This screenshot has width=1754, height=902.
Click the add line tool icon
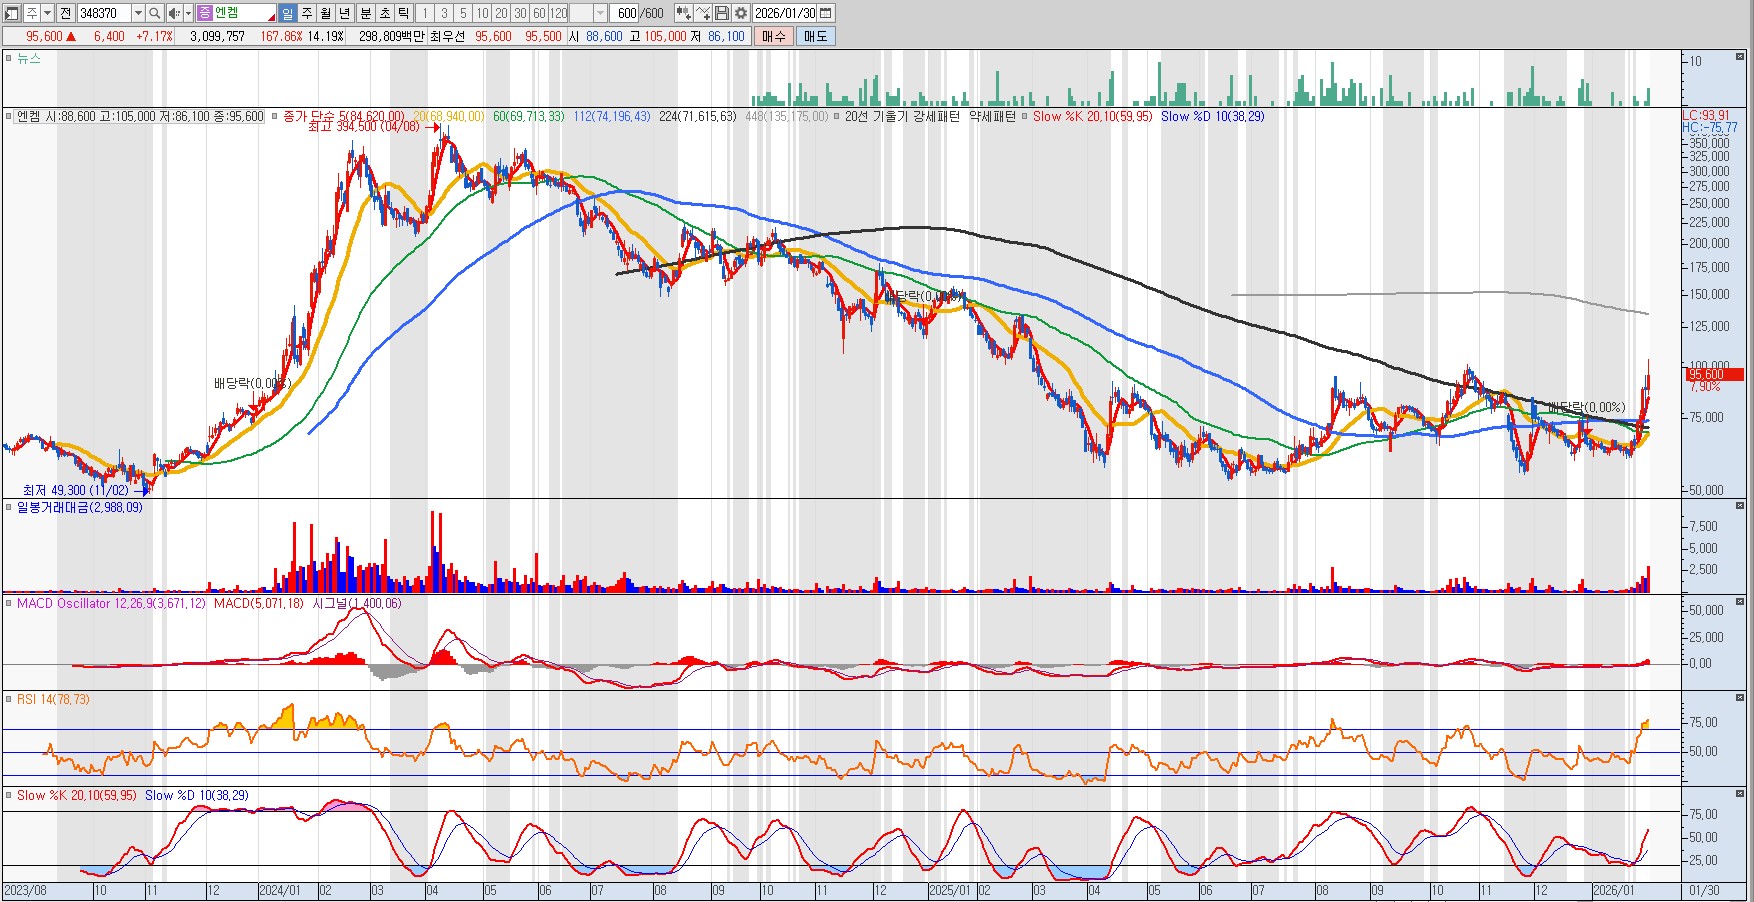(703, 13)
